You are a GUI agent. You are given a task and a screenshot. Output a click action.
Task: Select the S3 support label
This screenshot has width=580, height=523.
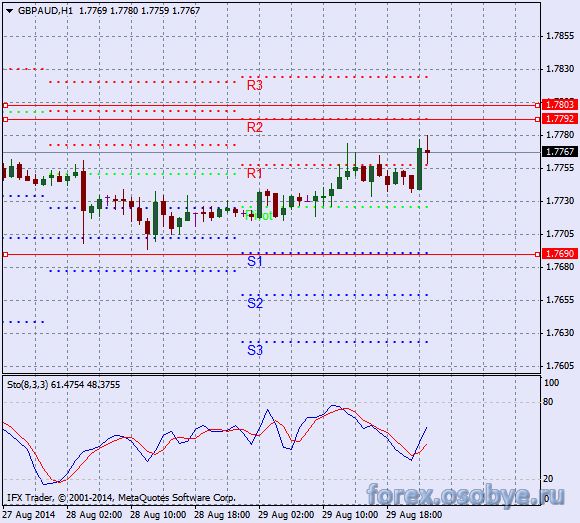pos(254,350)
